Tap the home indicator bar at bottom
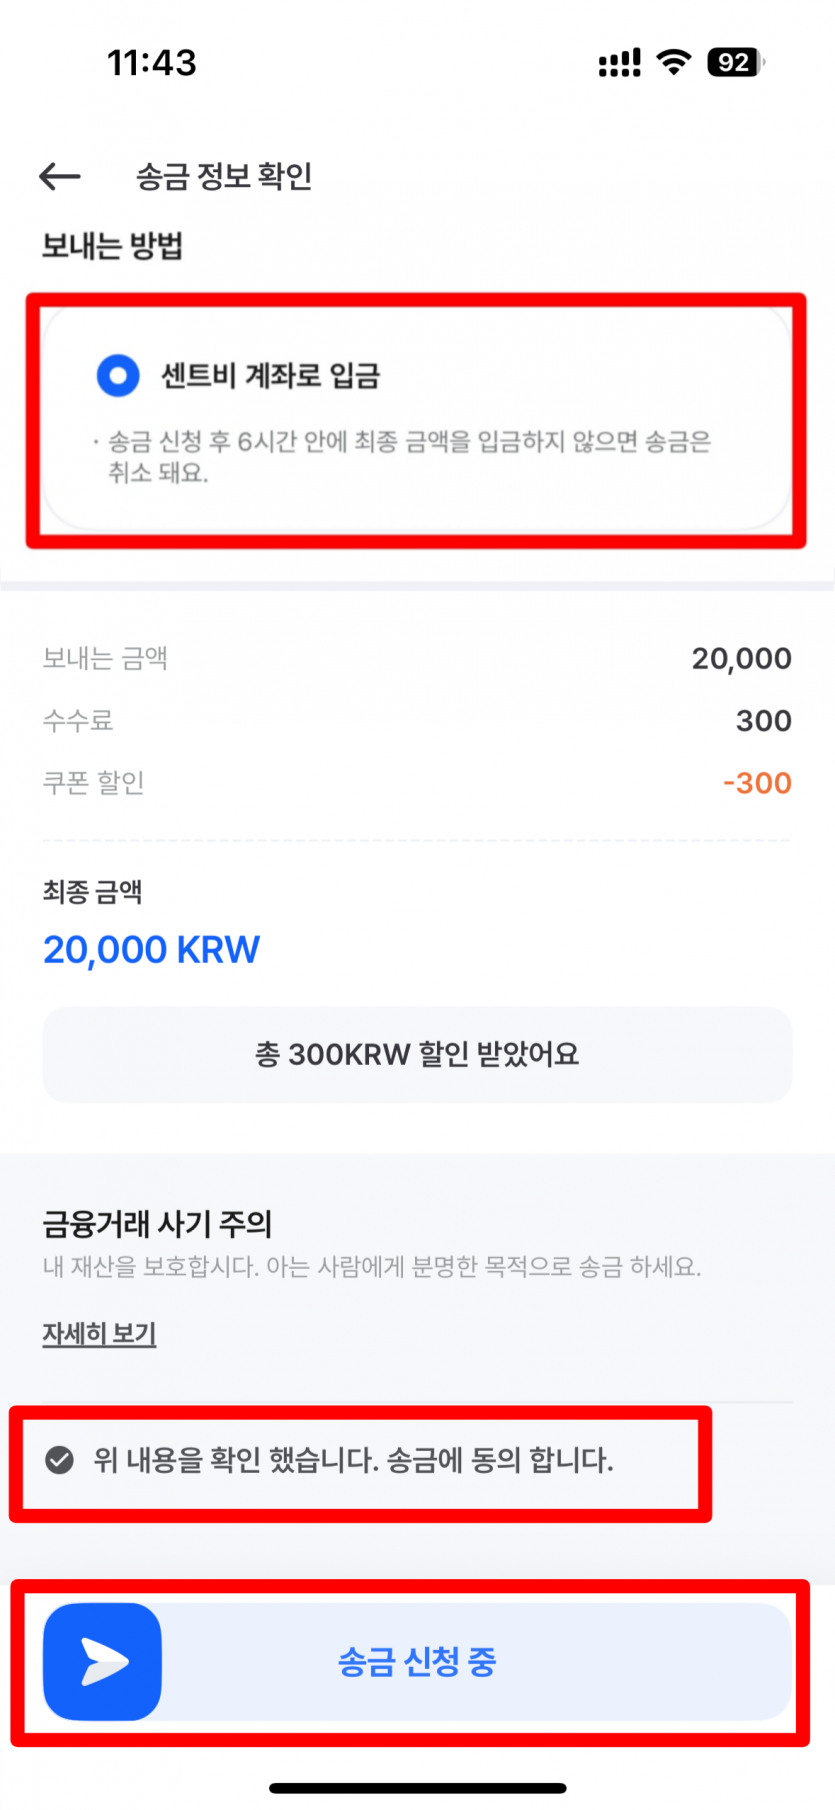This screenshot has height=1810, width=835. click(417, 1787)
